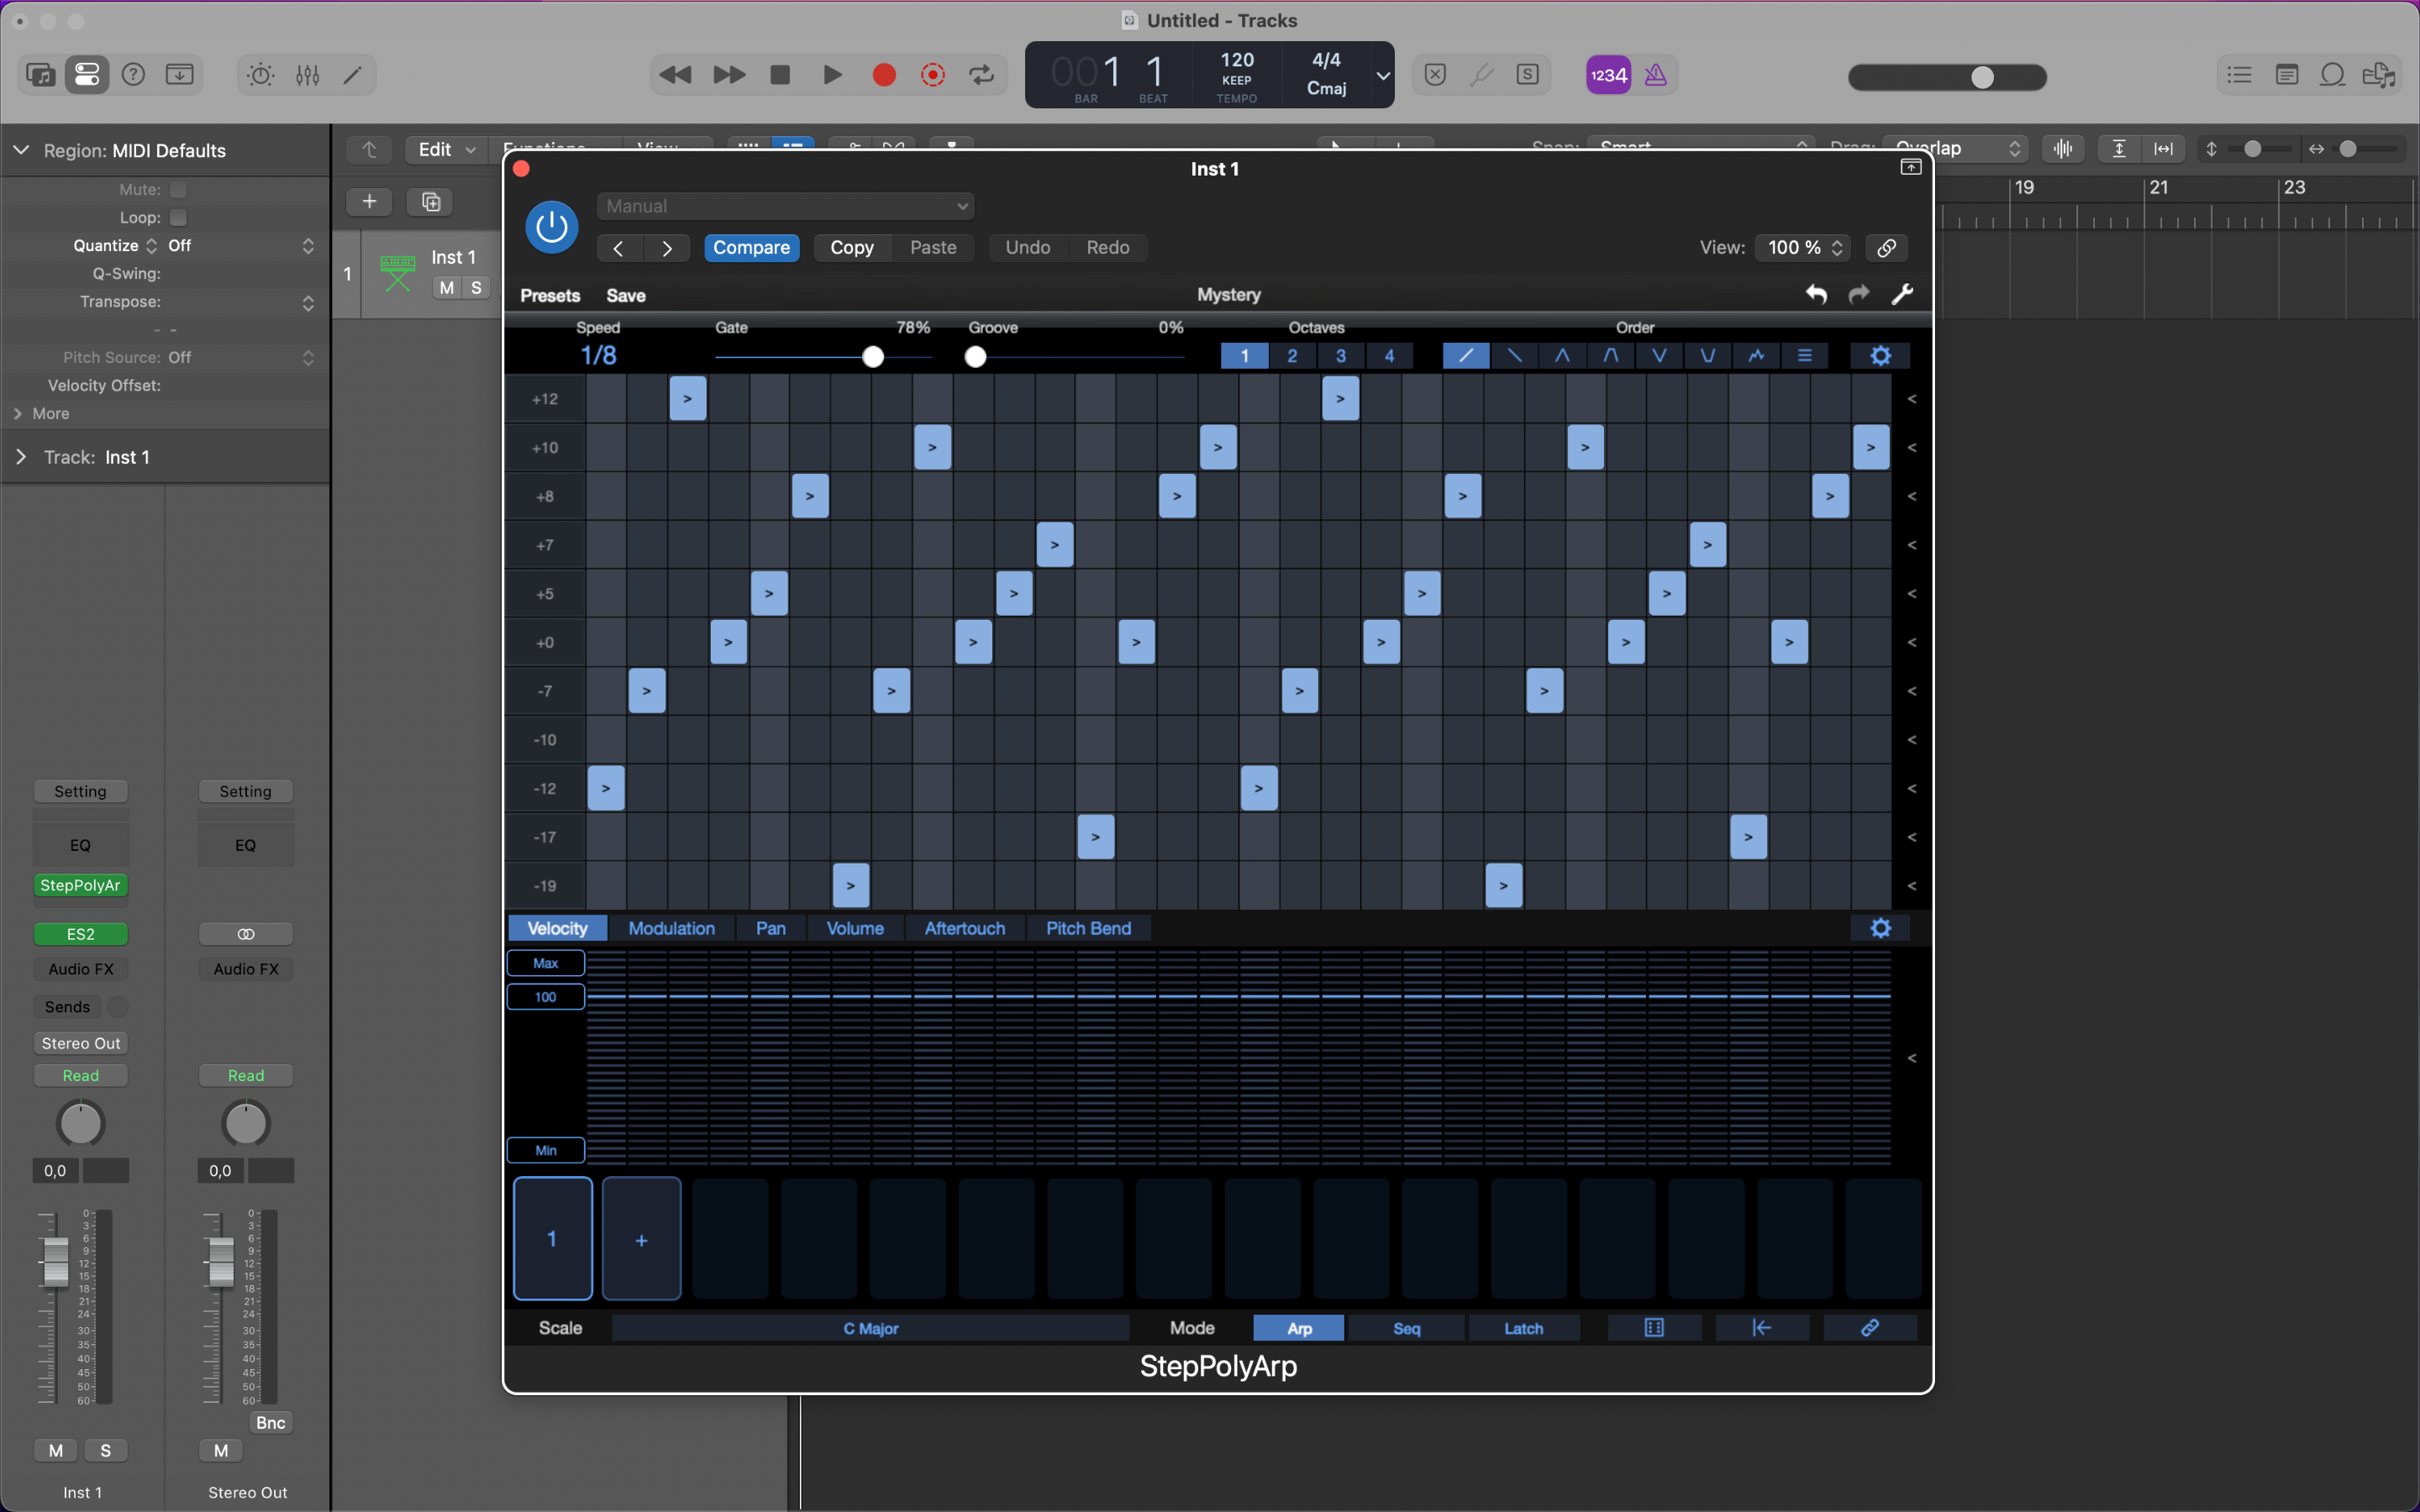Expand the Track Inst 1 disclosure triangle
Viewport: 2420px width, 1512px height.
[21, 457]
